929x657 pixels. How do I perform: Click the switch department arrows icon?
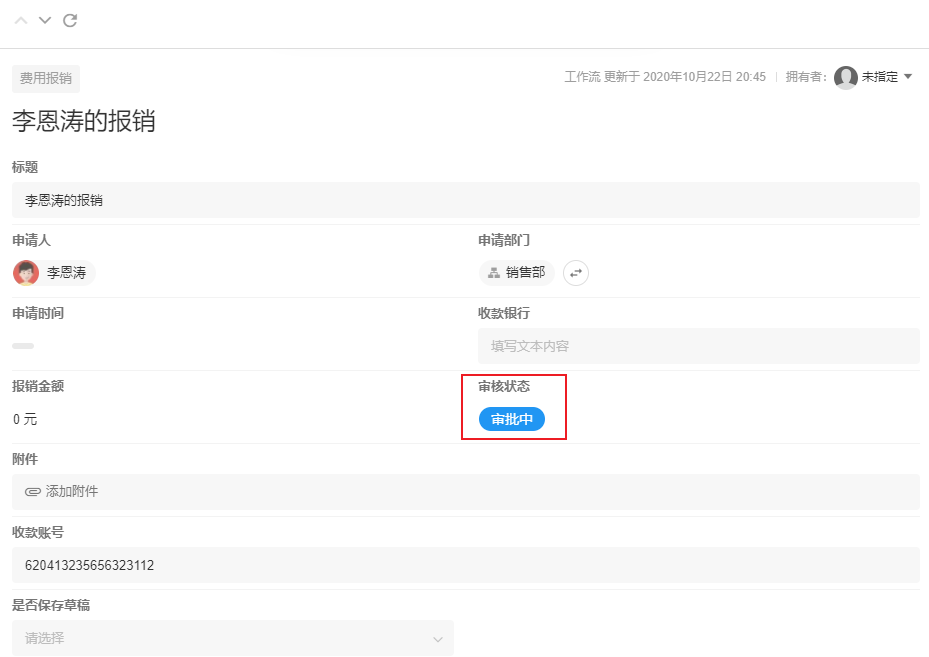(576, 273)
